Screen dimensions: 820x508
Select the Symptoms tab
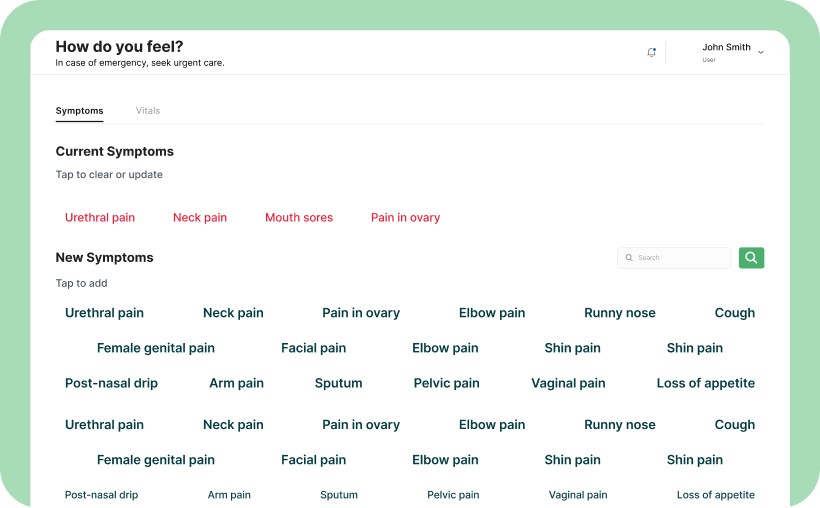(x=79, y=111)
